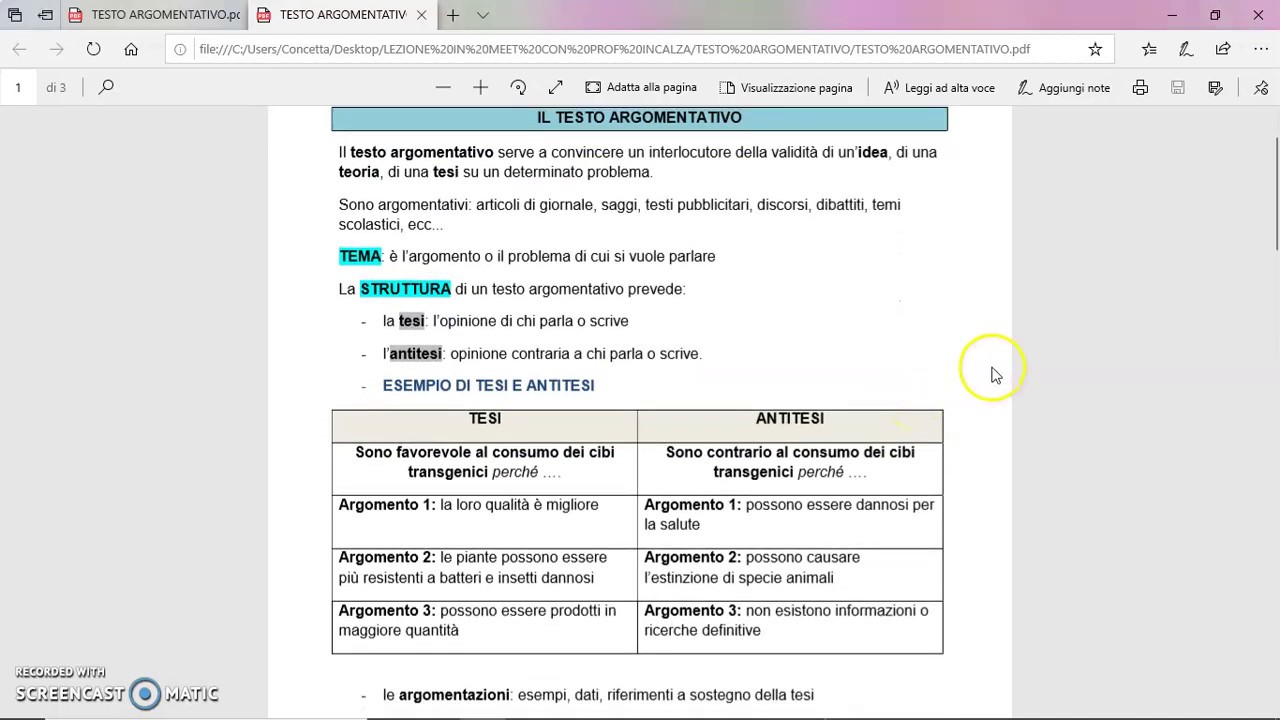Edit the PDF page number field

point(18,88)
